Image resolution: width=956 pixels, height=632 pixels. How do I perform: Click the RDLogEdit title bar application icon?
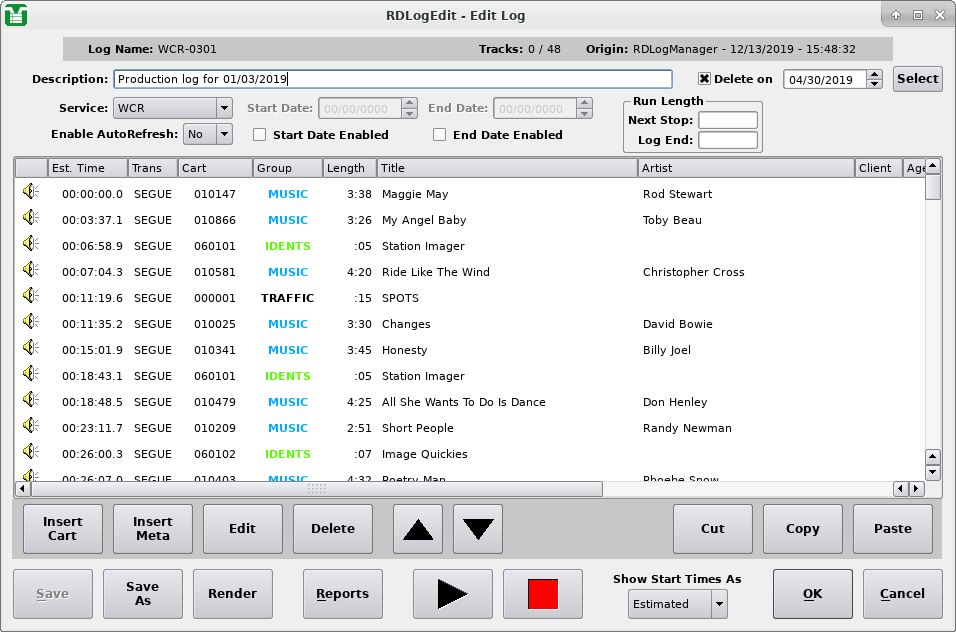16,15
